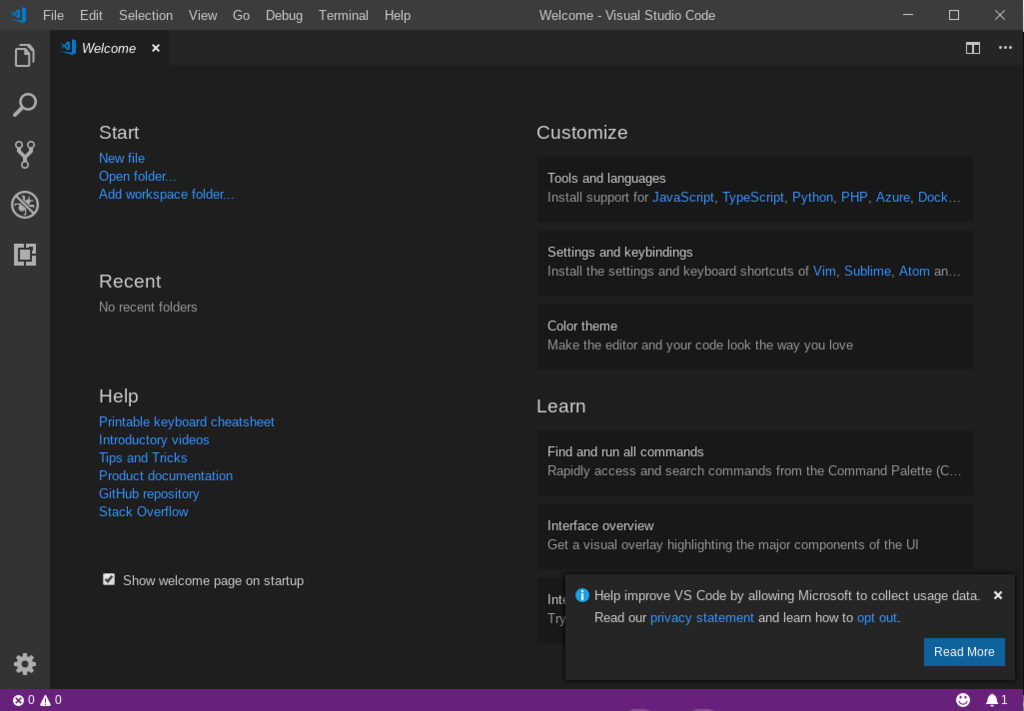
Task: Click the Azure link
Action: click(893, 197)
